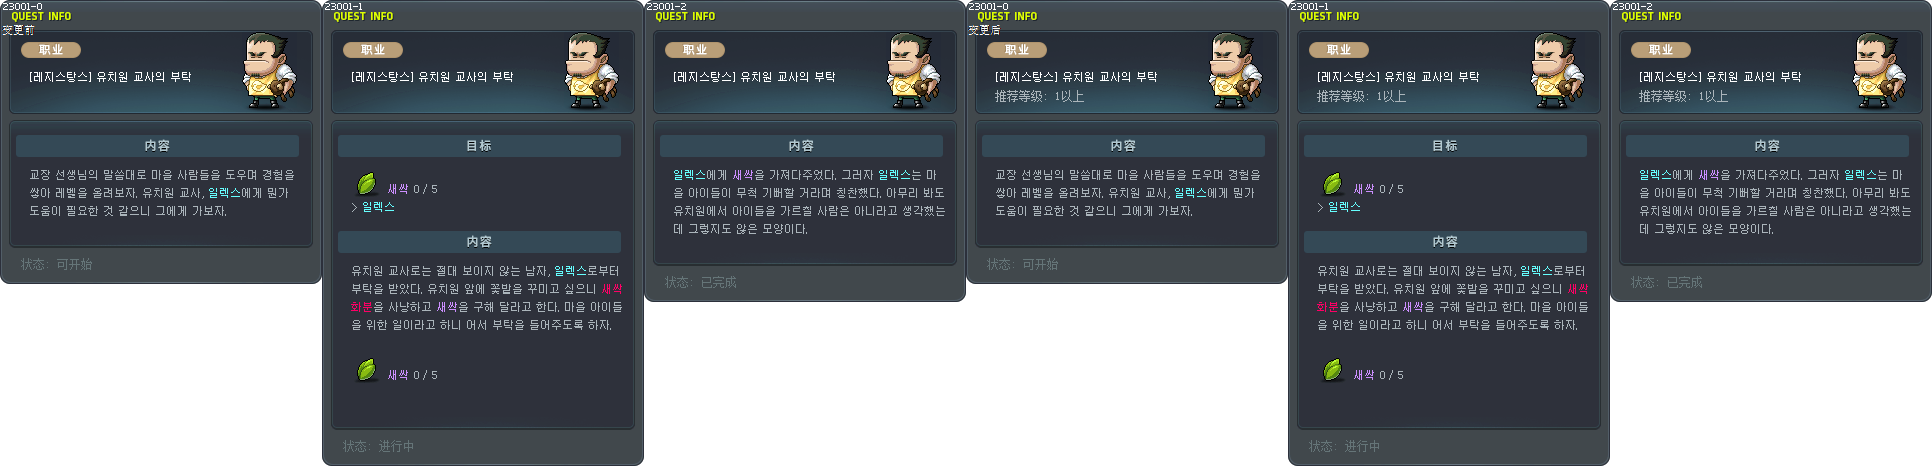Open the 目标 section header in the 进行中 panel without 推荐等级
This screenshot has height=466, width=1932.
(479, 146)
